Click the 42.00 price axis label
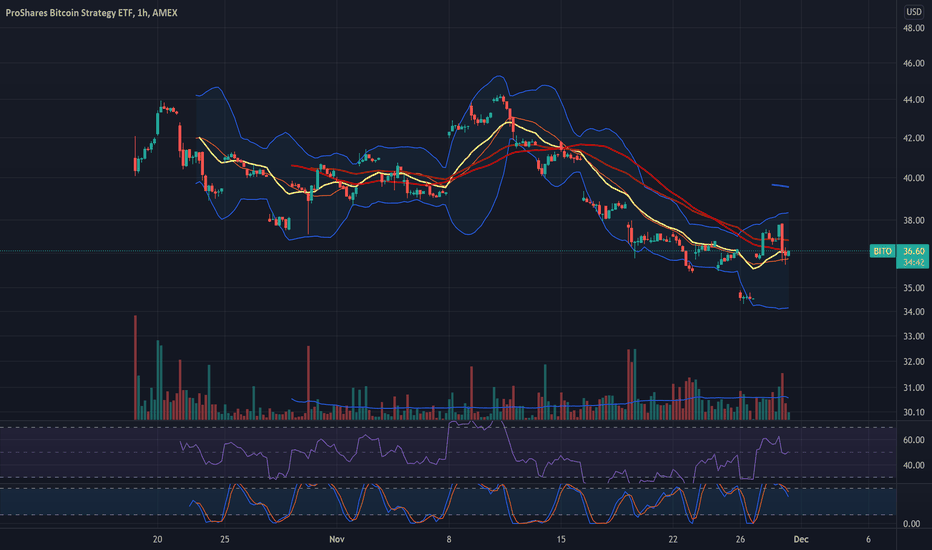Viewport: 932px width, 550px height. (914, 138)
